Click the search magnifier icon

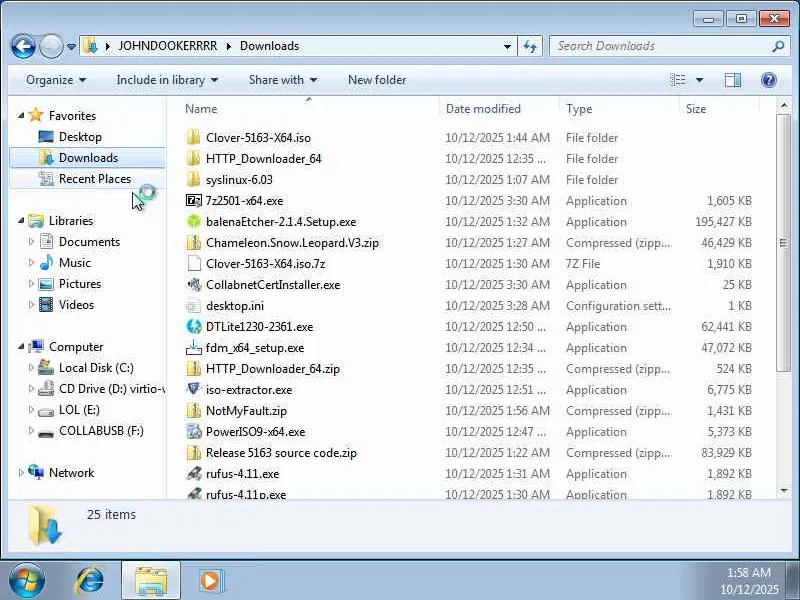click(x=779, y=46)
